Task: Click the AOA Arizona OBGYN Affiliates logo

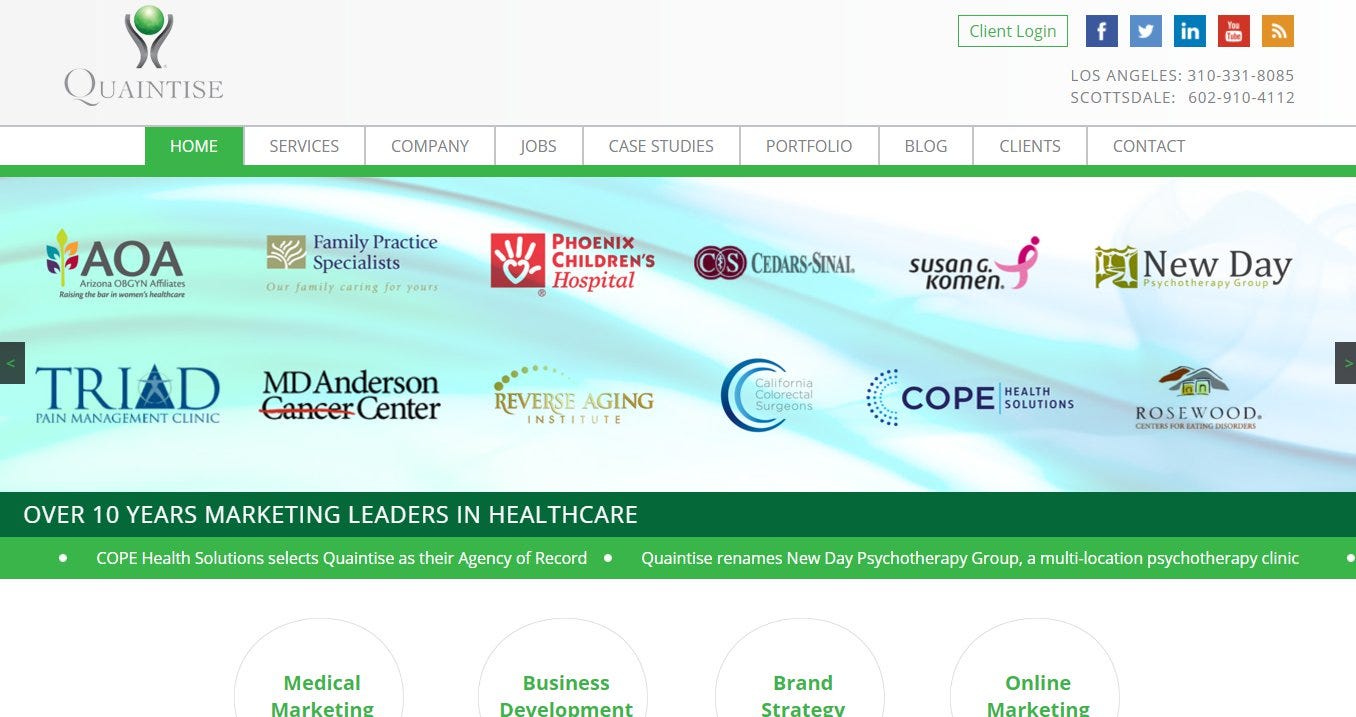Action: coord(115,264)
